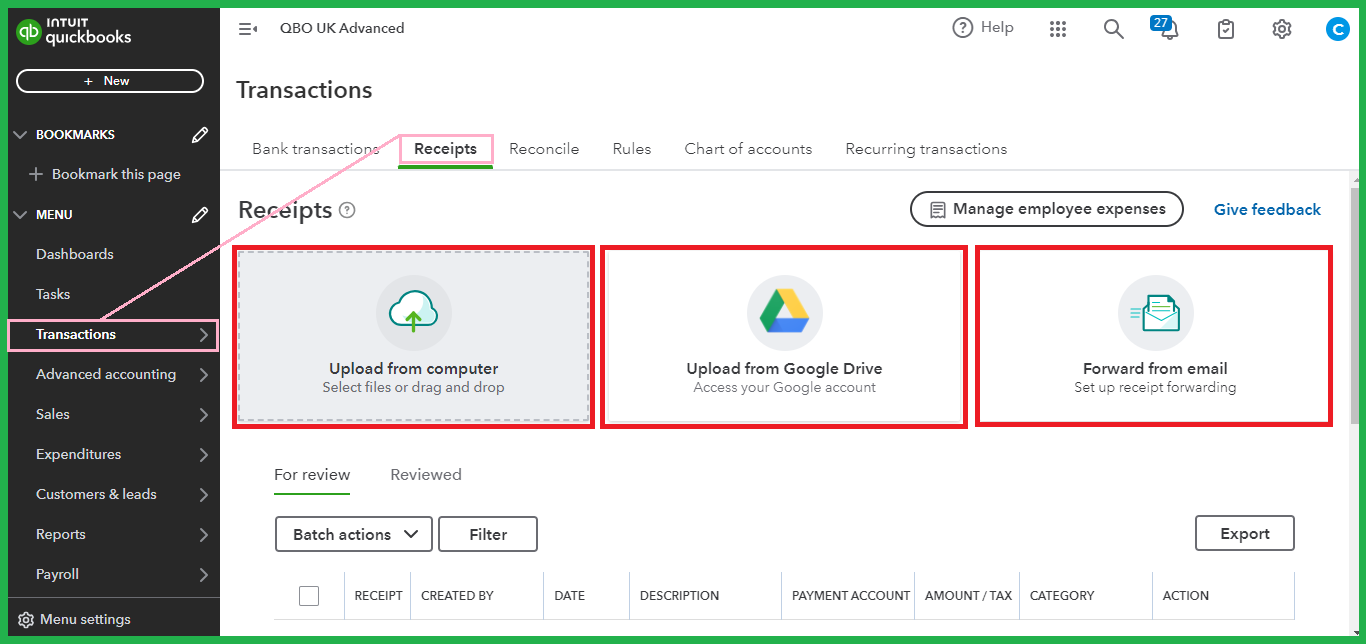1366x644 pixels.
Task: Select the Reviewed tab
Action: (426, 475)
